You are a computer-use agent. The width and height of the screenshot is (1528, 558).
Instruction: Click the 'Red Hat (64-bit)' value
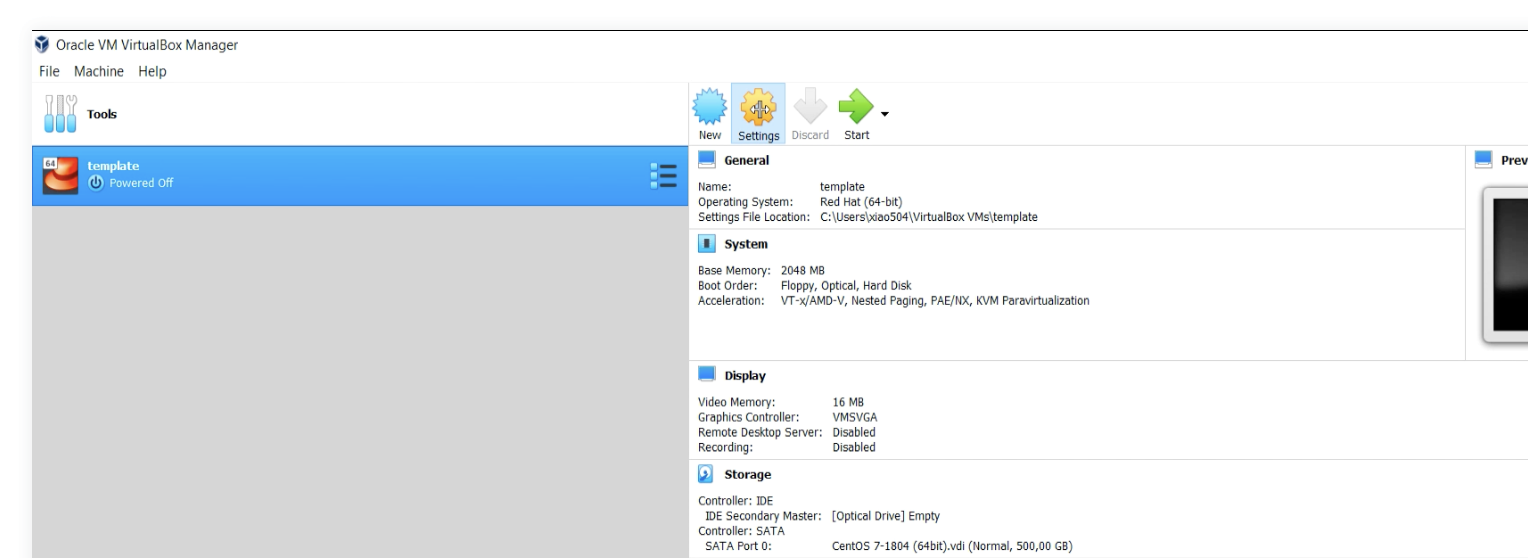861,201
